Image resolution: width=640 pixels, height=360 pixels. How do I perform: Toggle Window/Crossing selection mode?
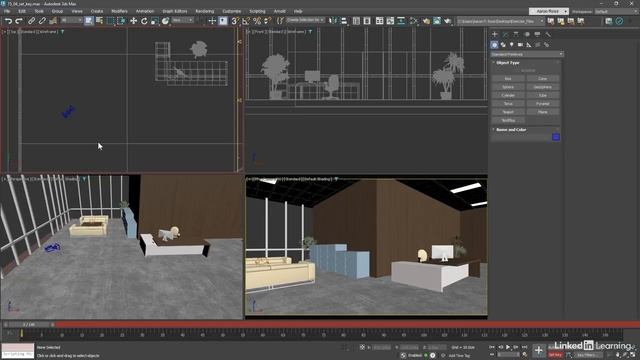pos(121,20)
